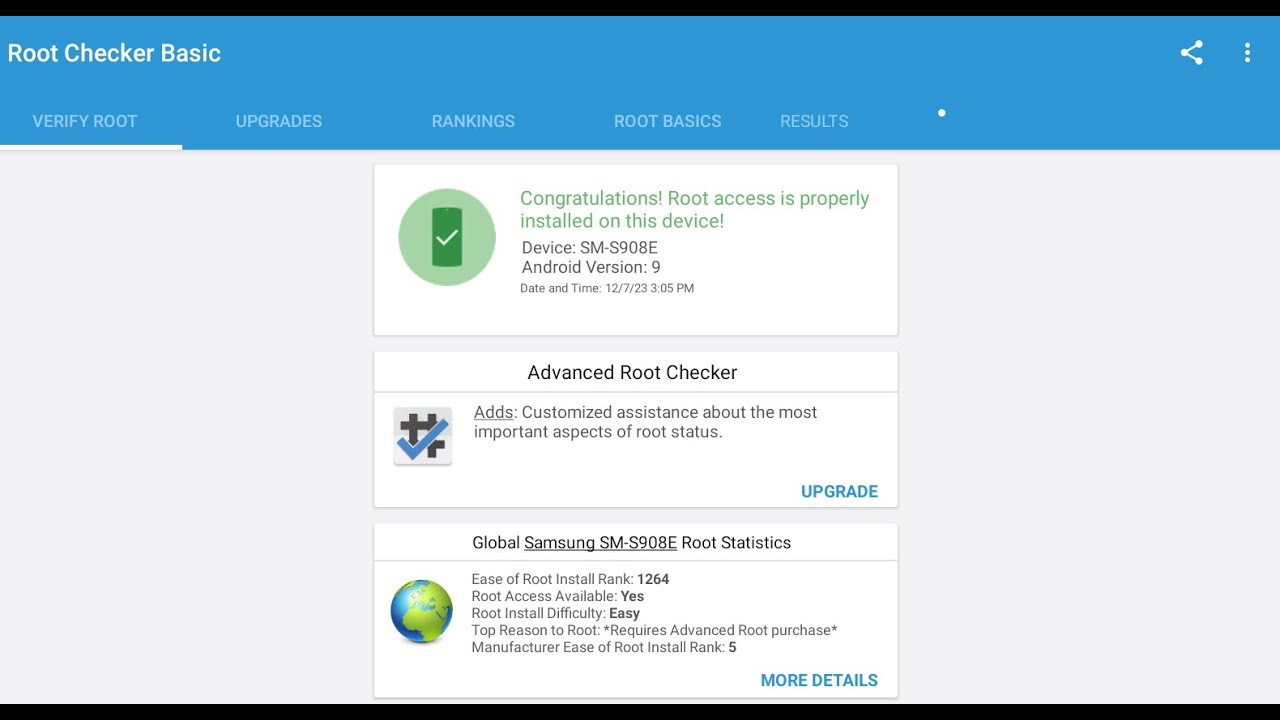The height and width of the screenshot is (720, 1280).
Task: Tap the globe icon in Root Statistics
Action: tap(421, 612)
